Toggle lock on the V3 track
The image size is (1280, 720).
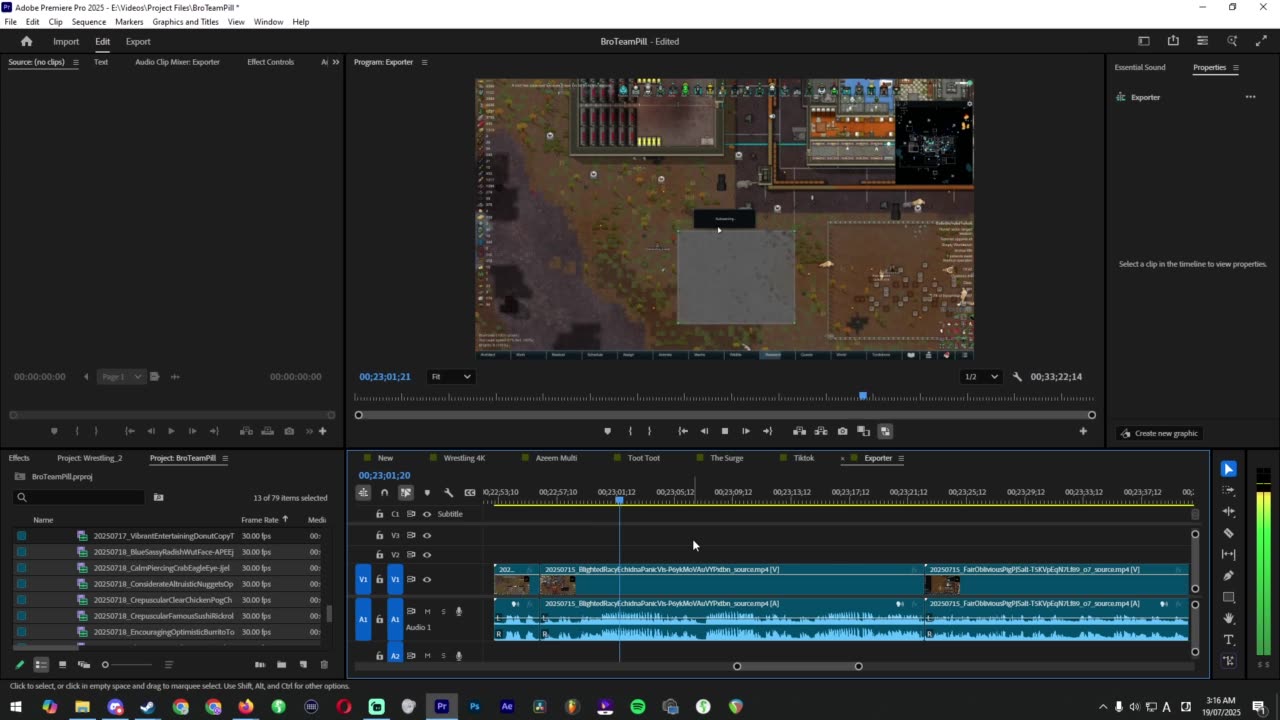click(x=379, y=535)
